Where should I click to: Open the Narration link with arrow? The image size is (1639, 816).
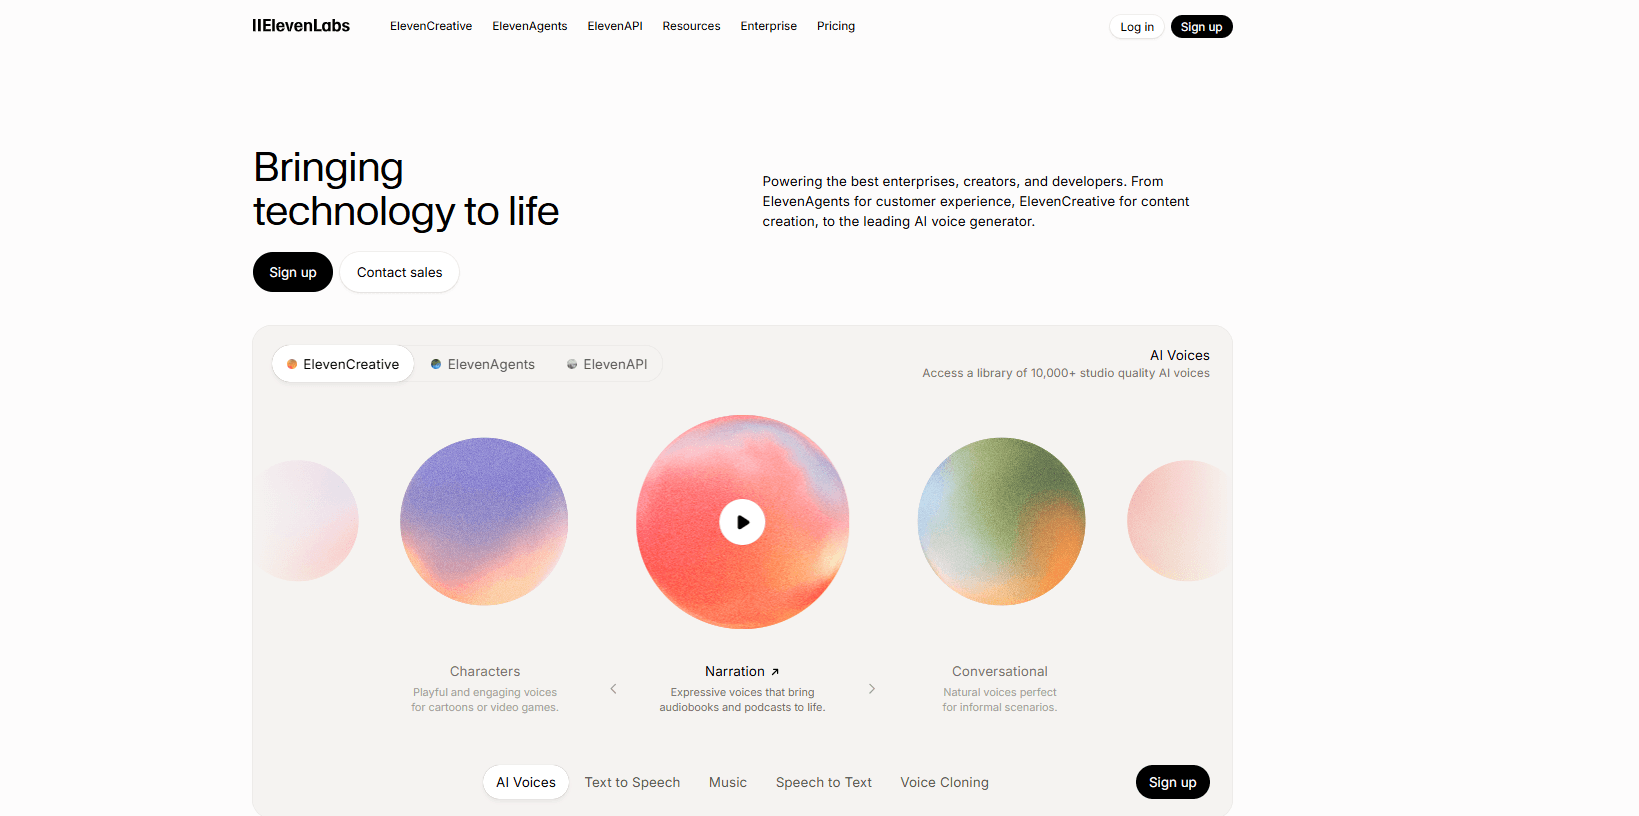coord(742,672)
